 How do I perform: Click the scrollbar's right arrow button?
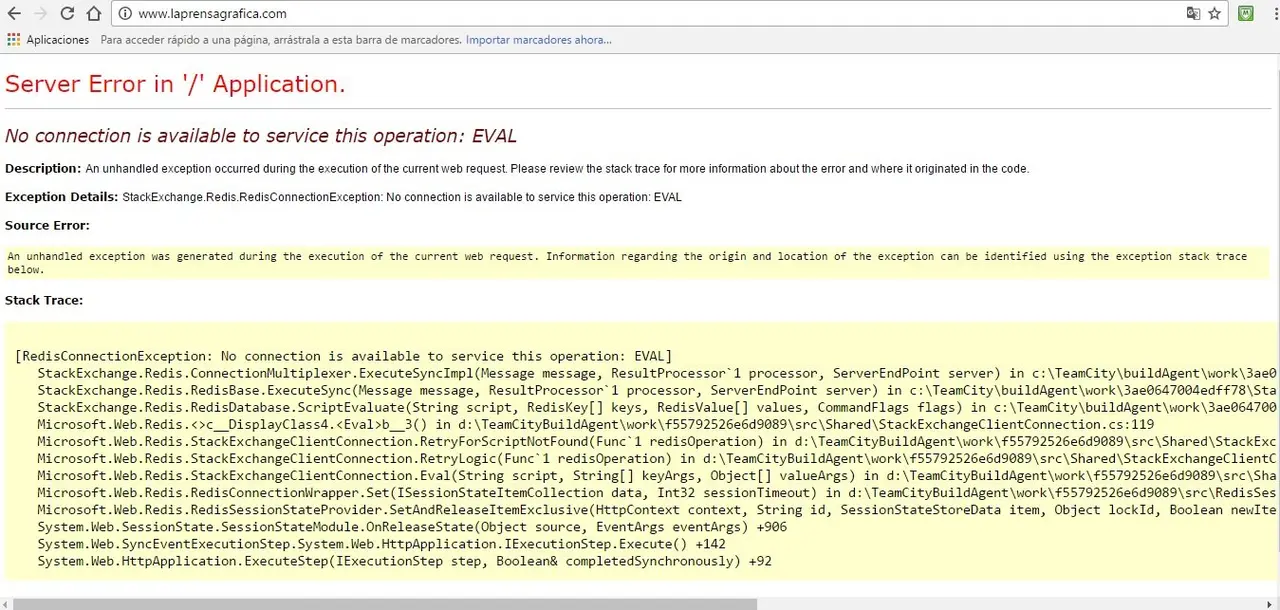point(1273,604)
